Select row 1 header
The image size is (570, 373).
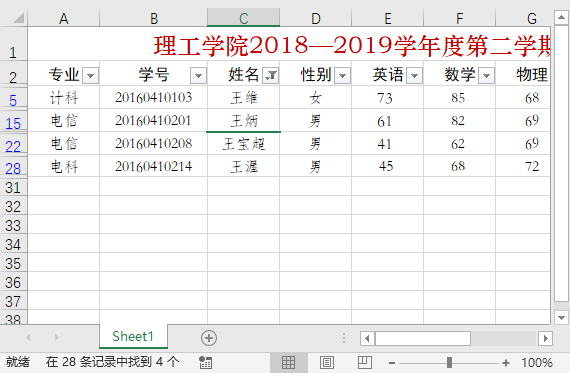coord(13,44)
